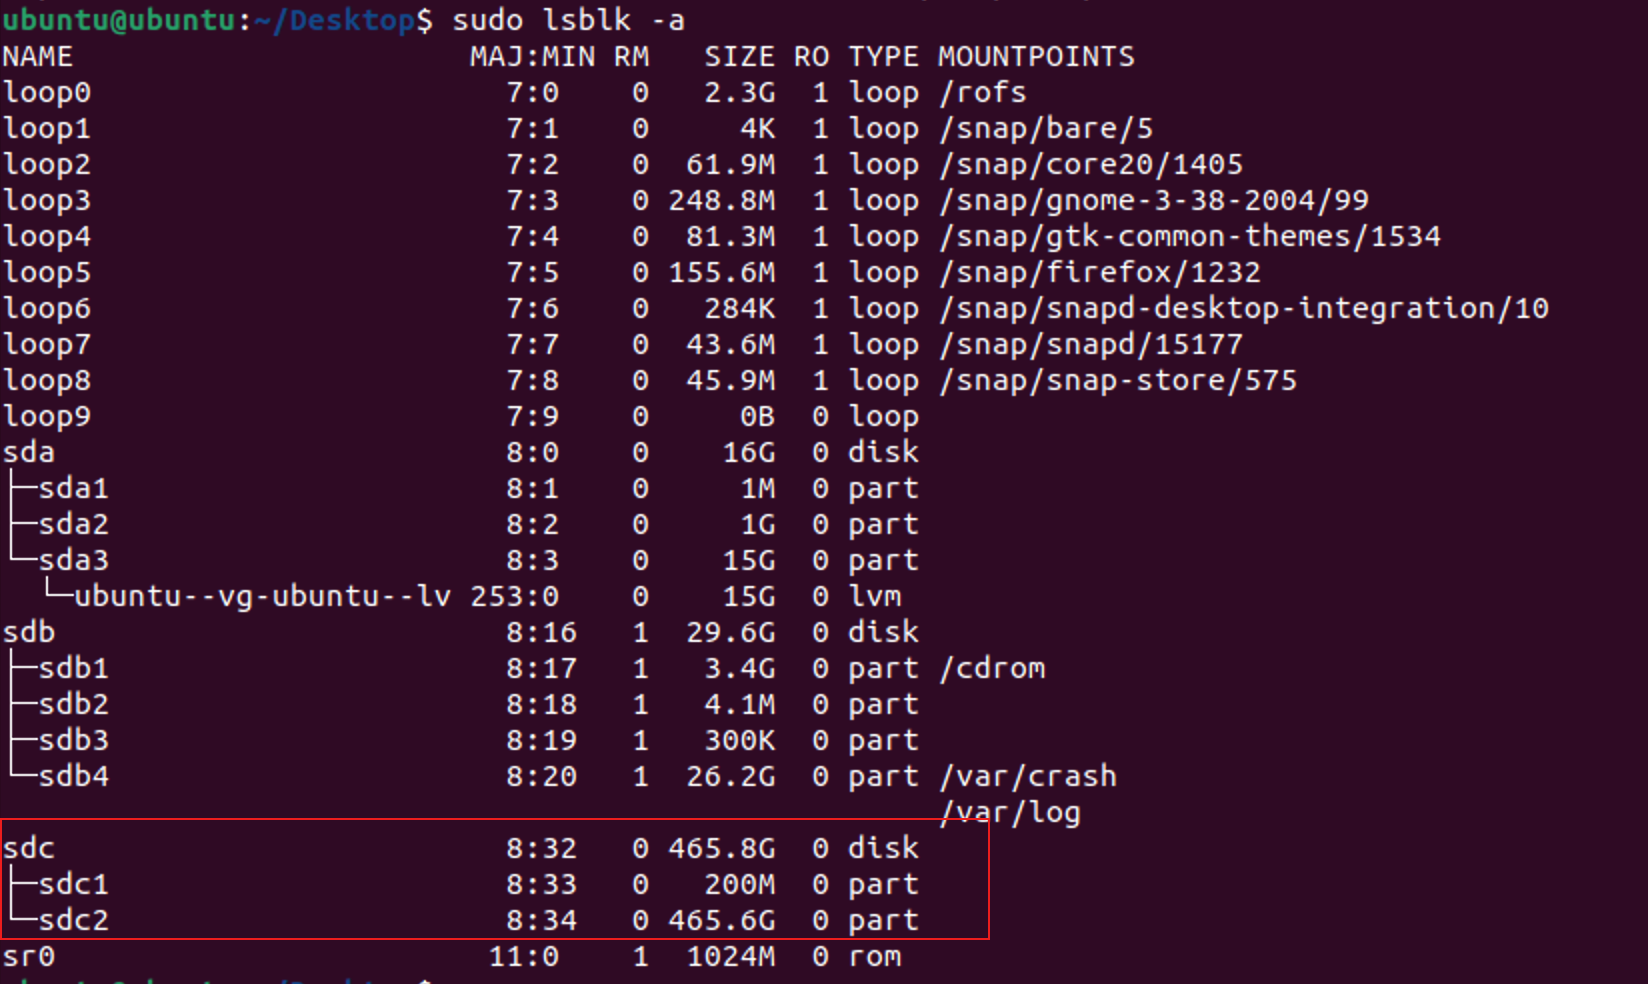Click the 465.8G size value for sdc

(721, 849)
